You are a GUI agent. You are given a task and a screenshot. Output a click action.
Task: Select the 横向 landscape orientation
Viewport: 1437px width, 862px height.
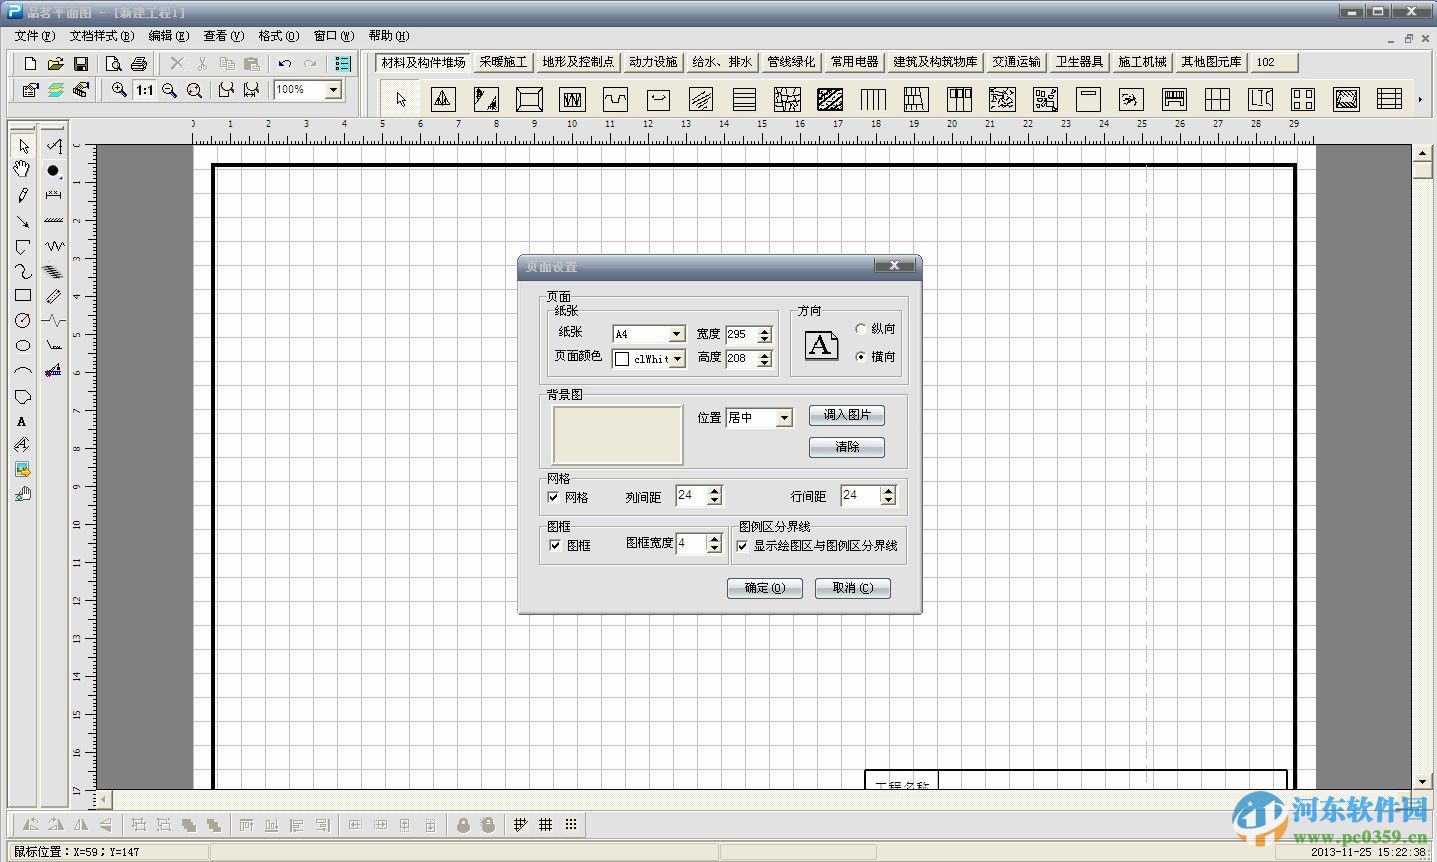861,357
